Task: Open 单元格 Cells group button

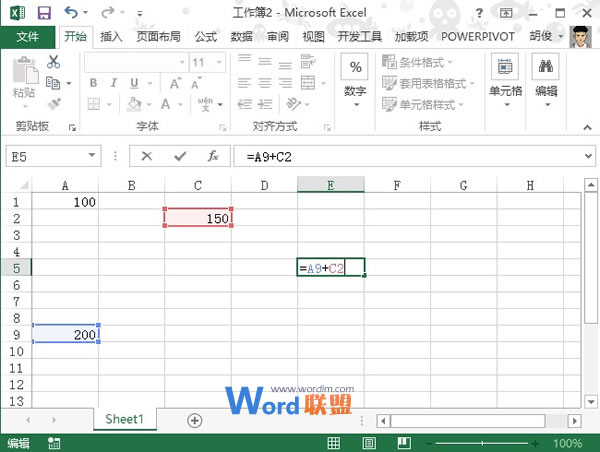Action: click(x=505, y=81)
